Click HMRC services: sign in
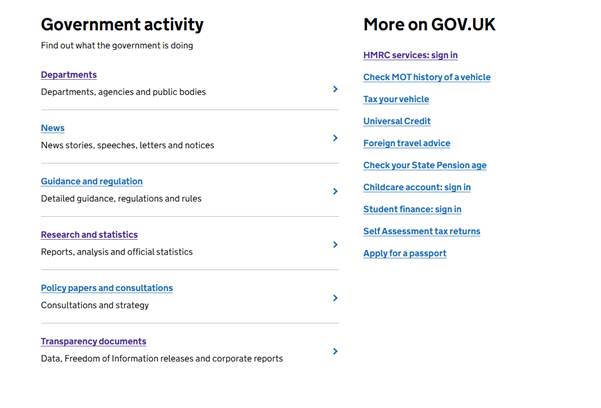The width and height of the screenshot is (601, 408). [x=410, y=55]
